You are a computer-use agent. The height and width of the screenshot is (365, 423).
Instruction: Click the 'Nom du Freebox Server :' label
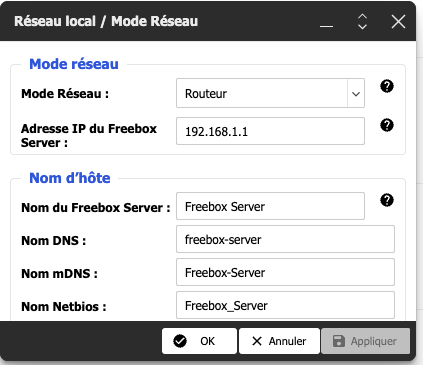tap(96, 208)
